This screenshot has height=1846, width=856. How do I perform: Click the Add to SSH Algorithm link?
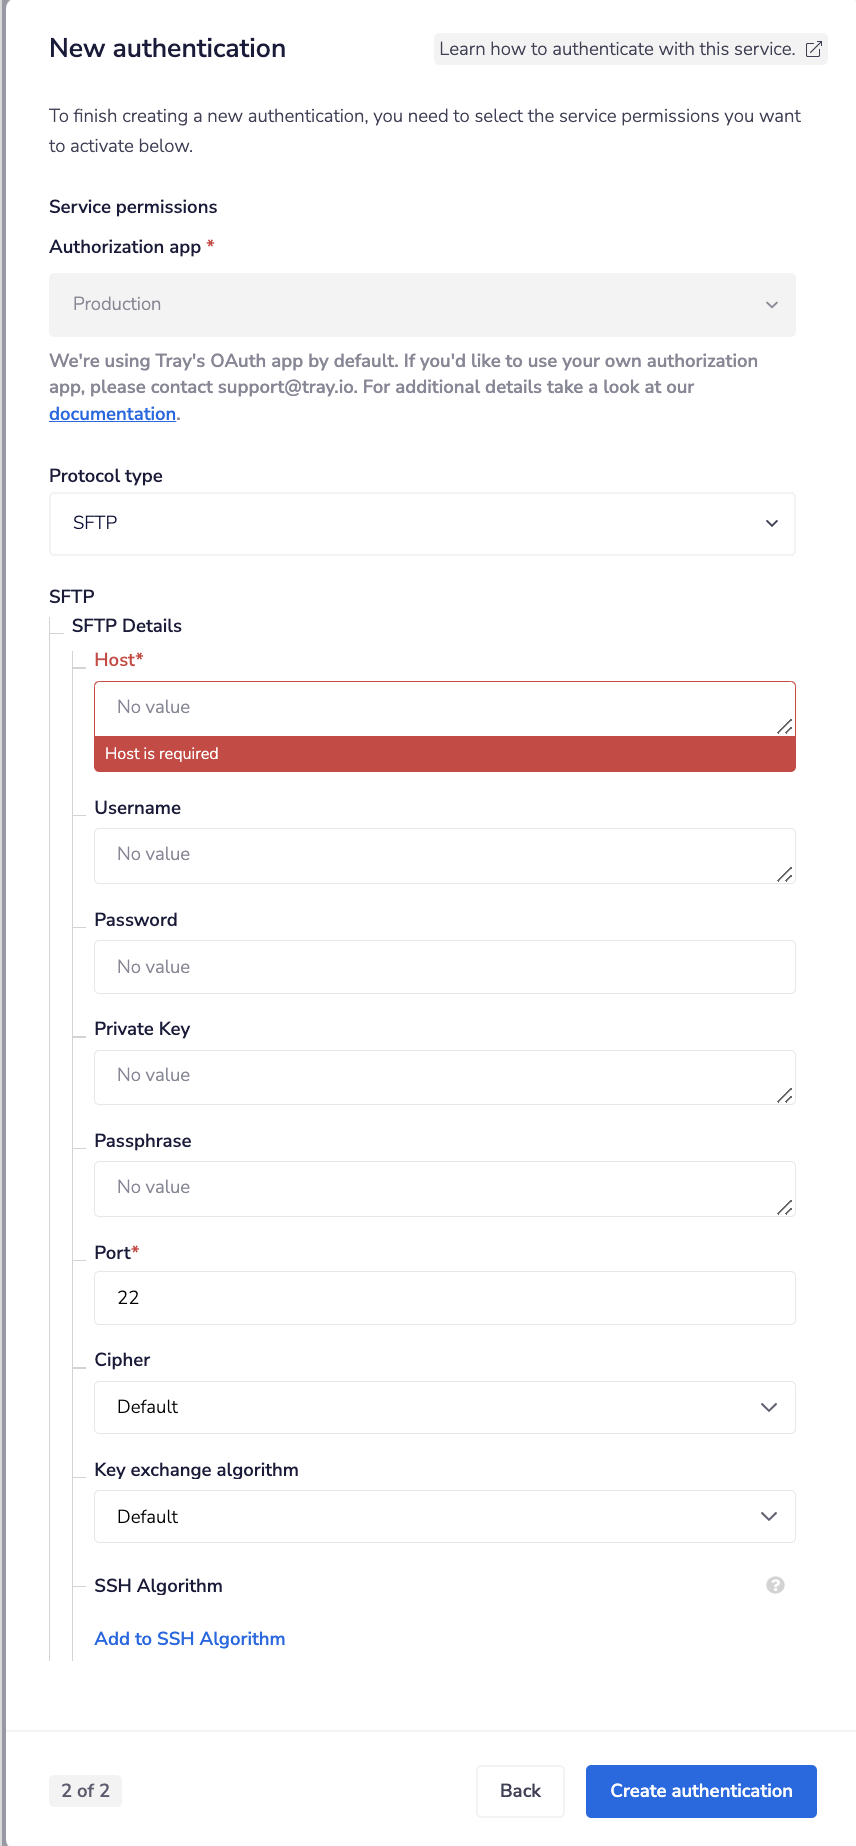[x=189, y=1638]
